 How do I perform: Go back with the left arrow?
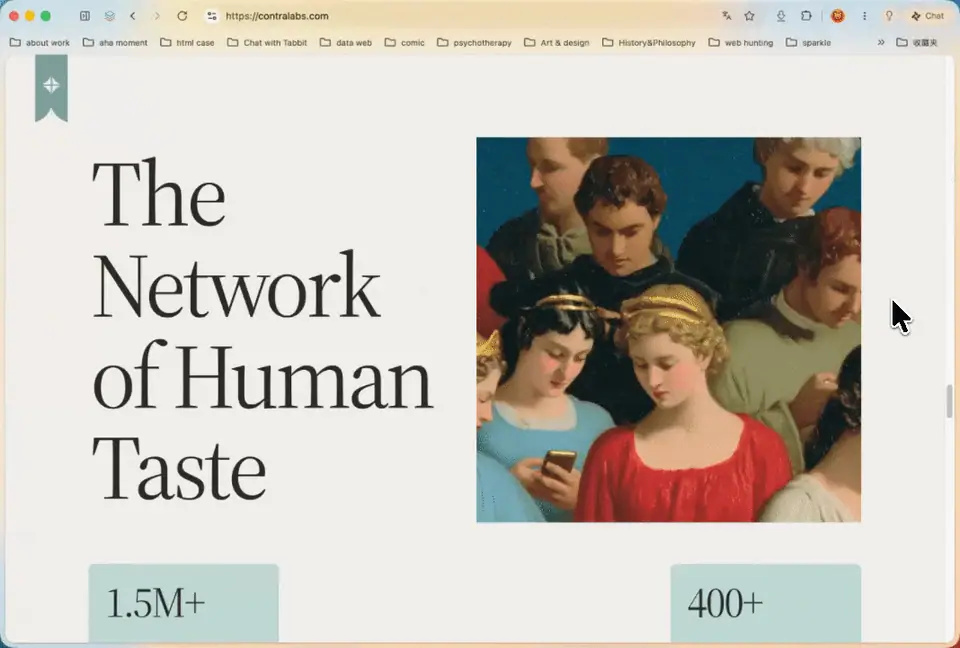point(133,16)
